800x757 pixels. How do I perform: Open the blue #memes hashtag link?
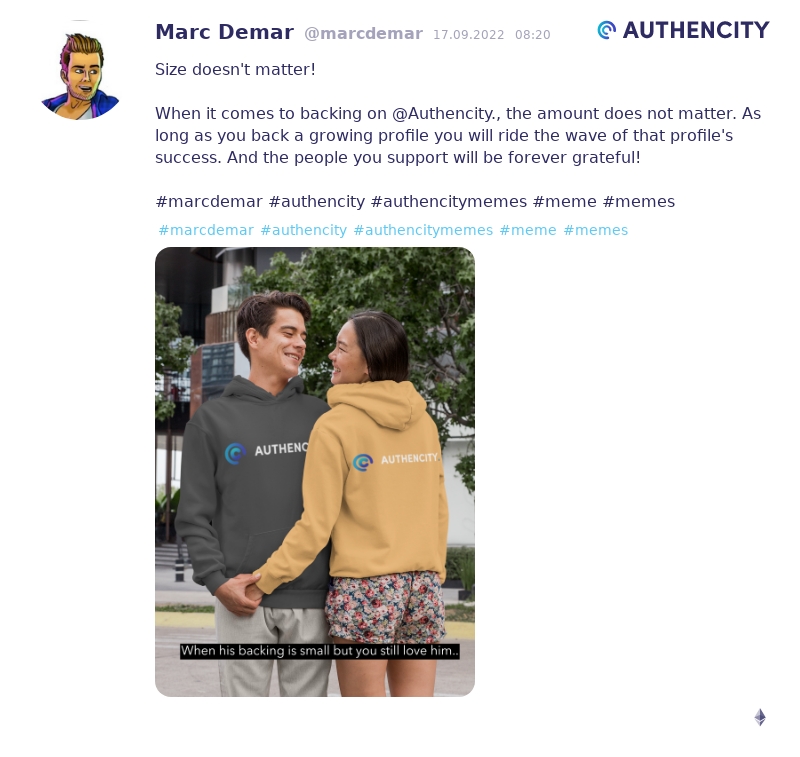click(595, 230)
